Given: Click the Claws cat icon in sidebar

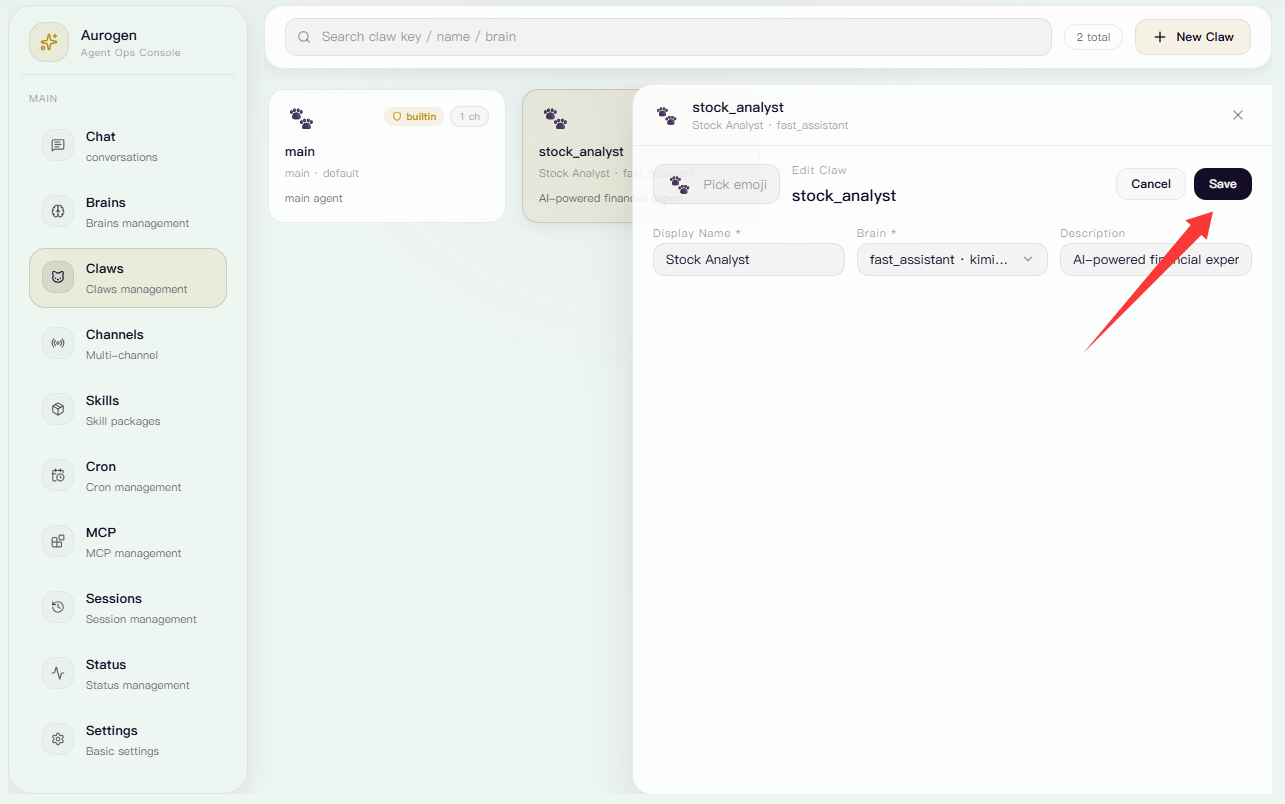Looking at the screenshot, I should point(58,277).
